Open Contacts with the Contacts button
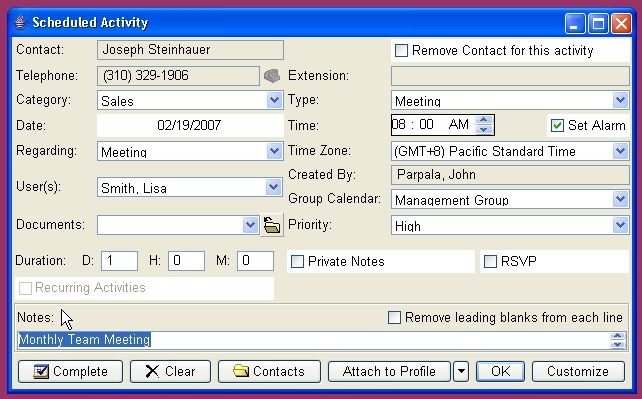The height and width of the screenshot is (399, 642). tap(269, 372)
